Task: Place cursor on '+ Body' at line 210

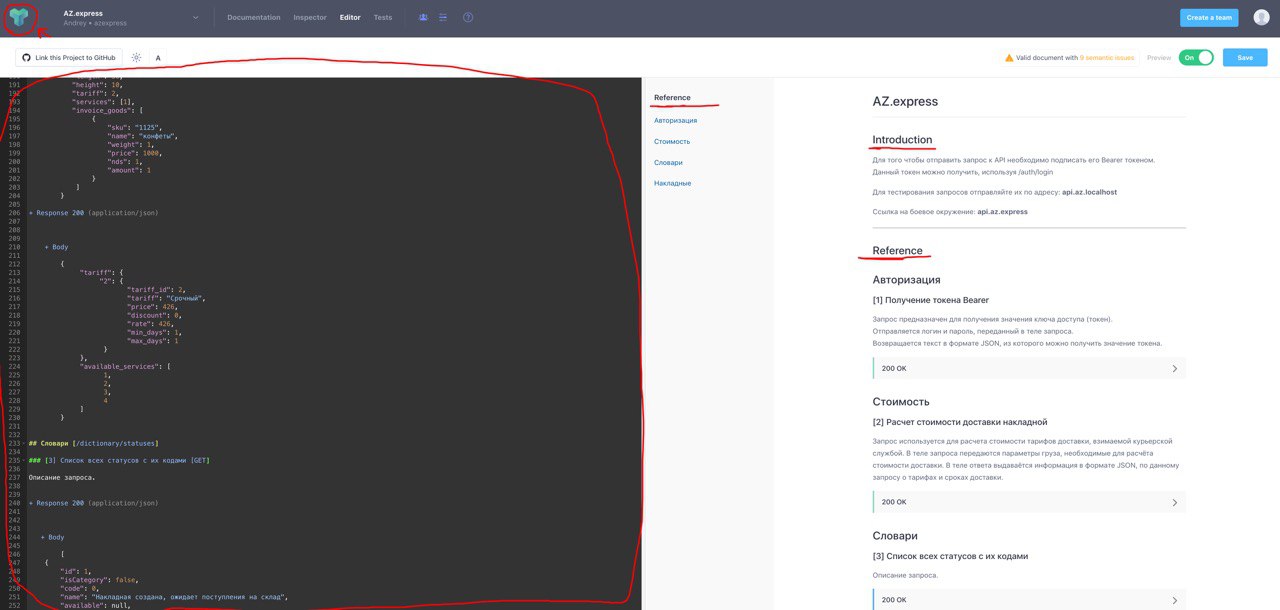Action: coord(56,247)
